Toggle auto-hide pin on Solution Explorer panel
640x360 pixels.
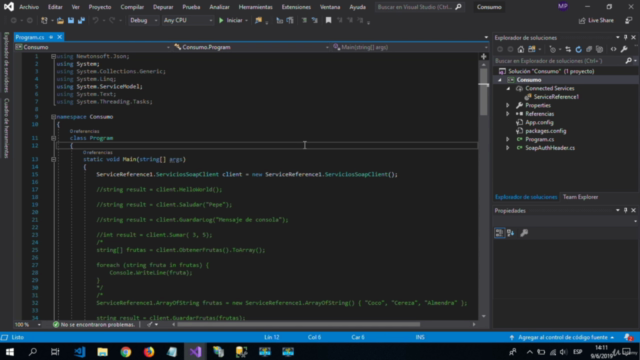click(625, 38)
